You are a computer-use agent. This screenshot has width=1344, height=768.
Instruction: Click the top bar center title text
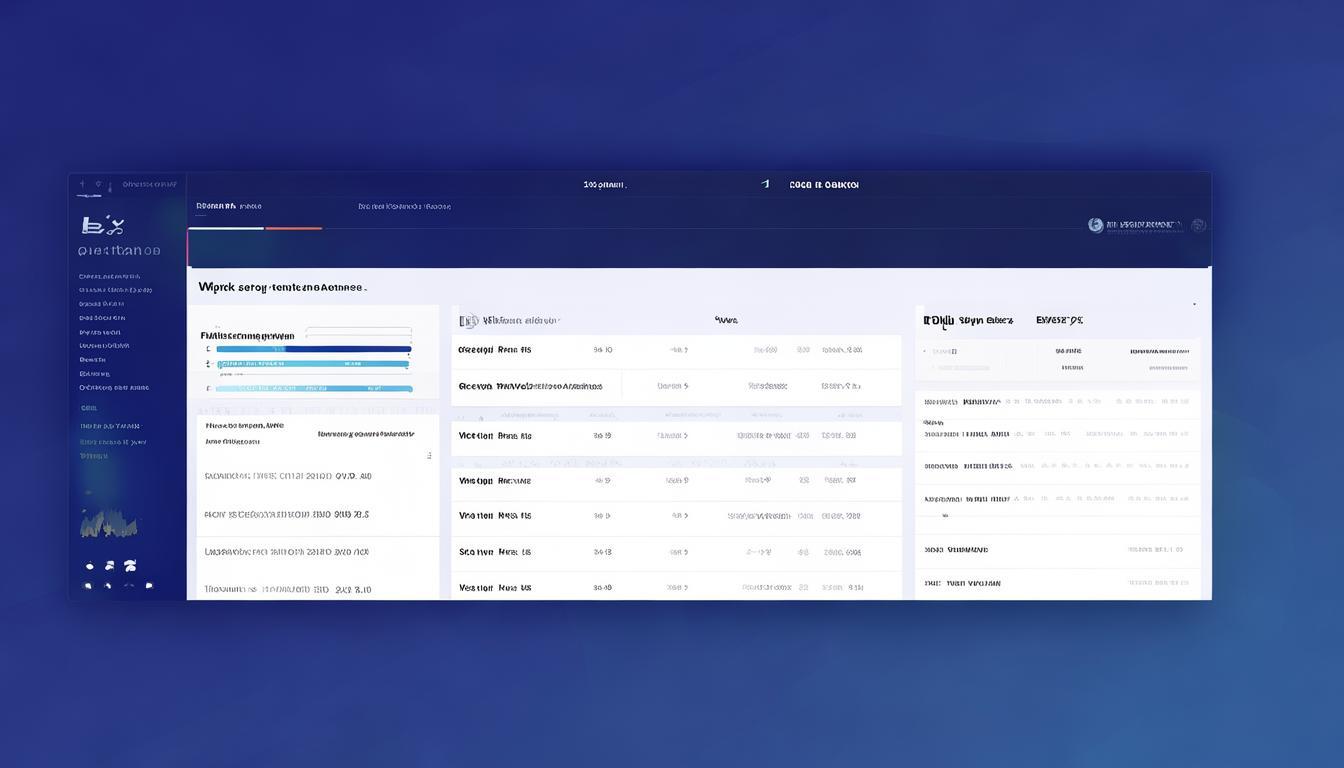(604, 185)
